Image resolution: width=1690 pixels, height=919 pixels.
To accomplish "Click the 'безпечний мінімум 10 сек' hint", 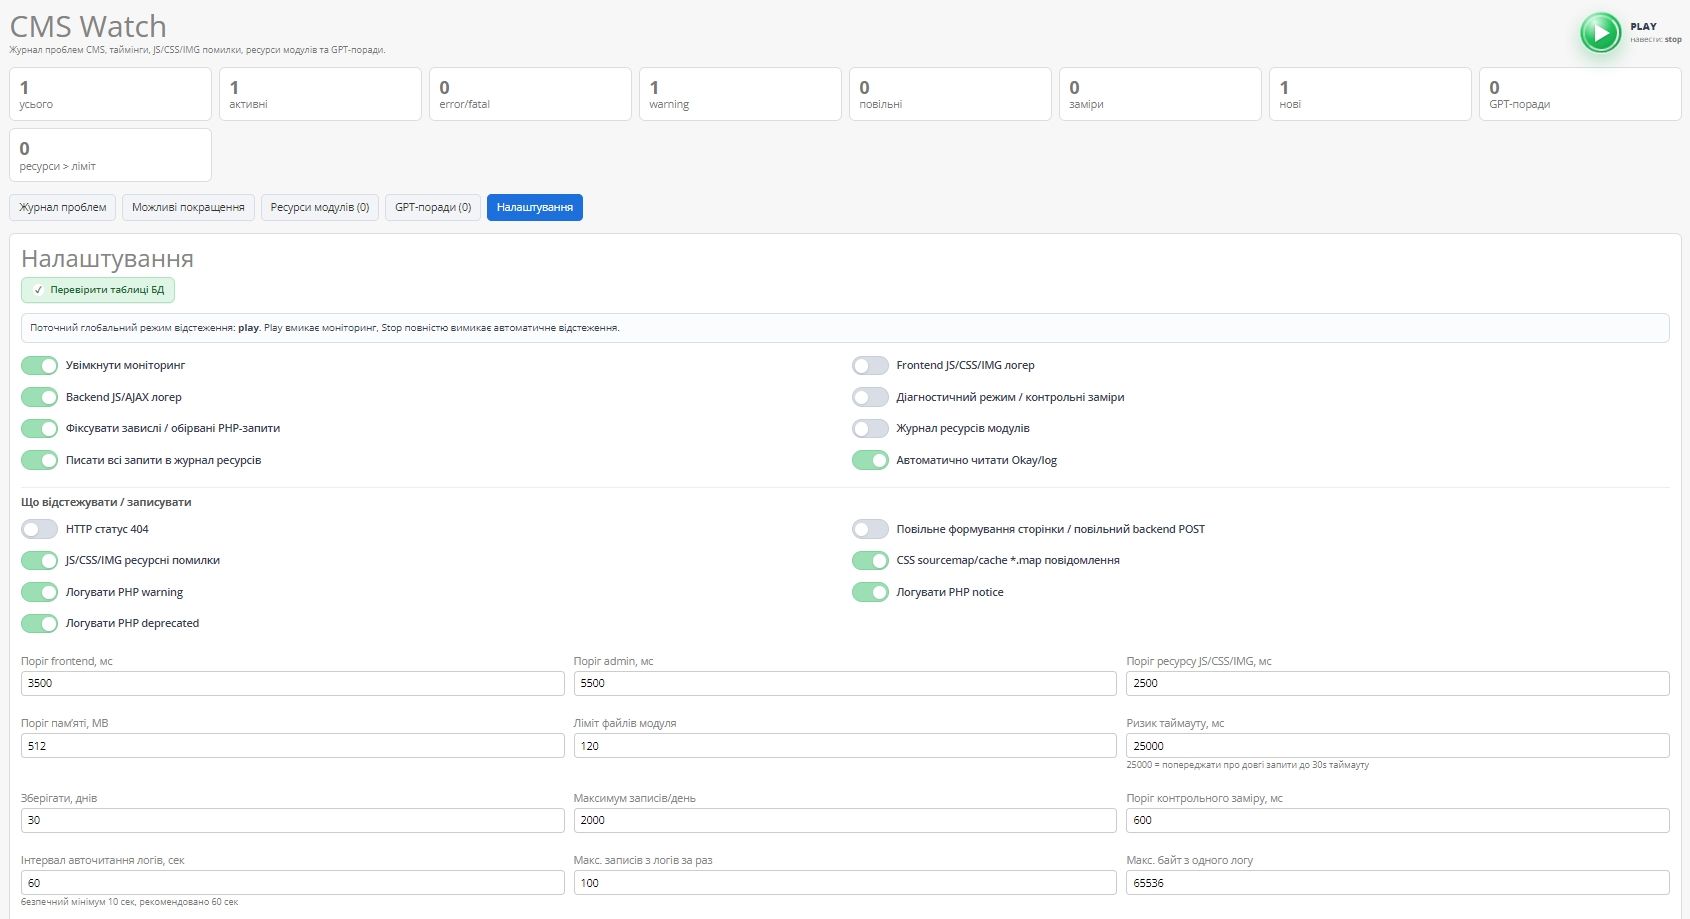I will (130, 902).
